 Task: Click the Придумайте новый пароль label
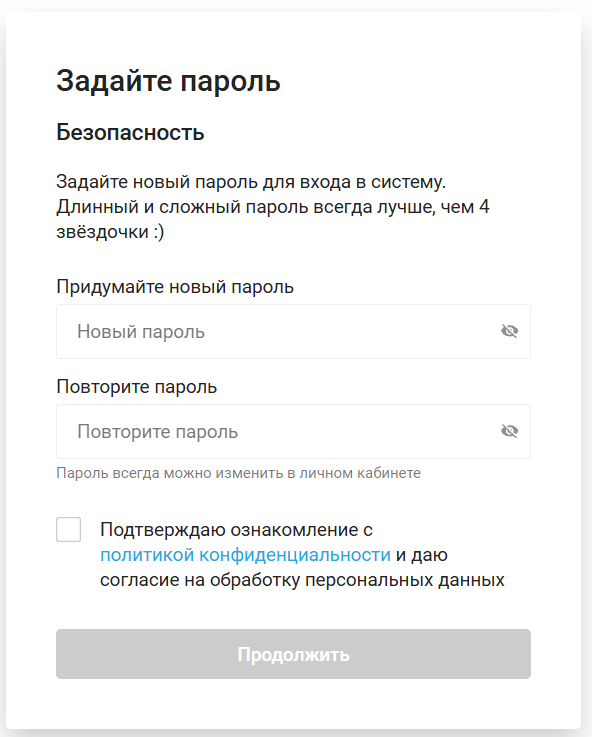tap(175, 287)
